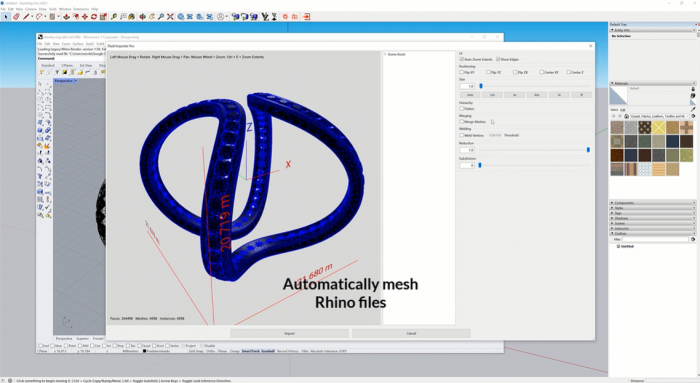Tick the Flatten hierarchy checkbox

(462, 108)
